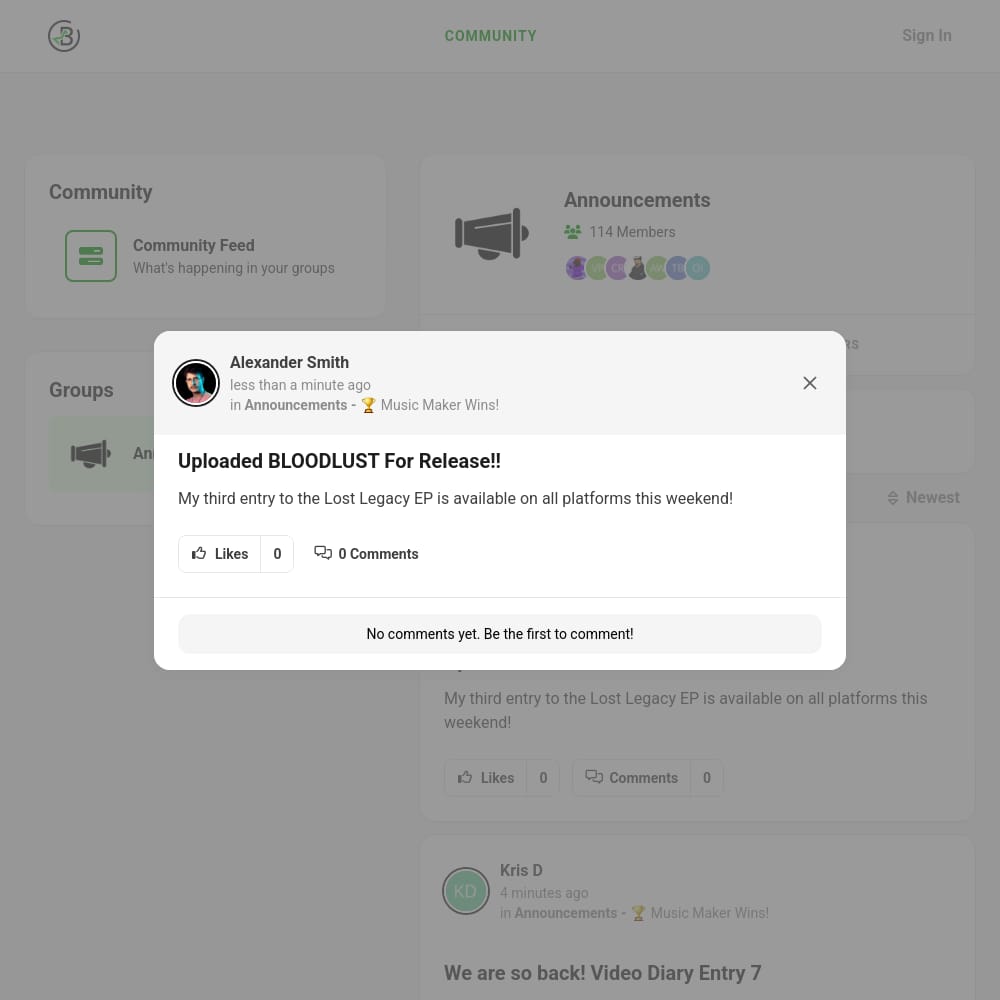Click the site logo in header

tap(64, 36)
